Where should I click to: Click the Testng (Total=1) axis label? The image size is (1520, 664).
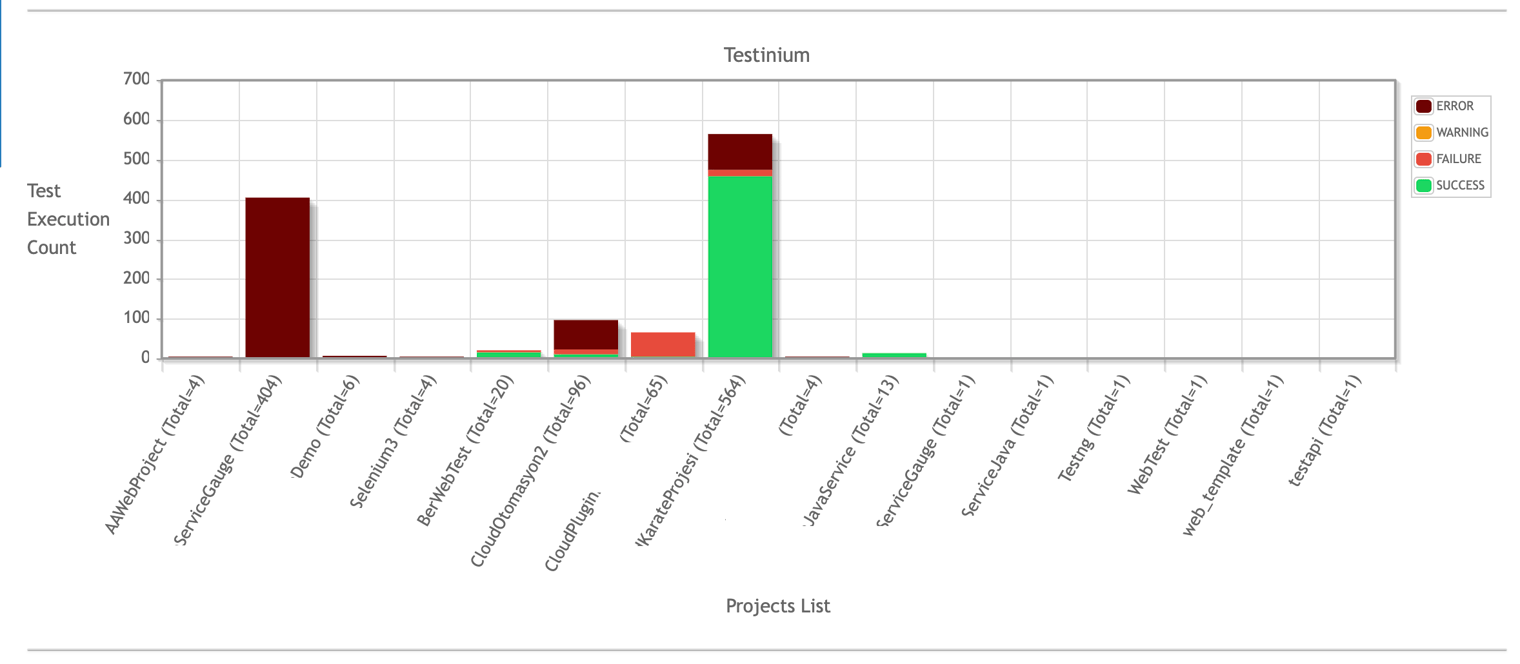(1097, 427)
